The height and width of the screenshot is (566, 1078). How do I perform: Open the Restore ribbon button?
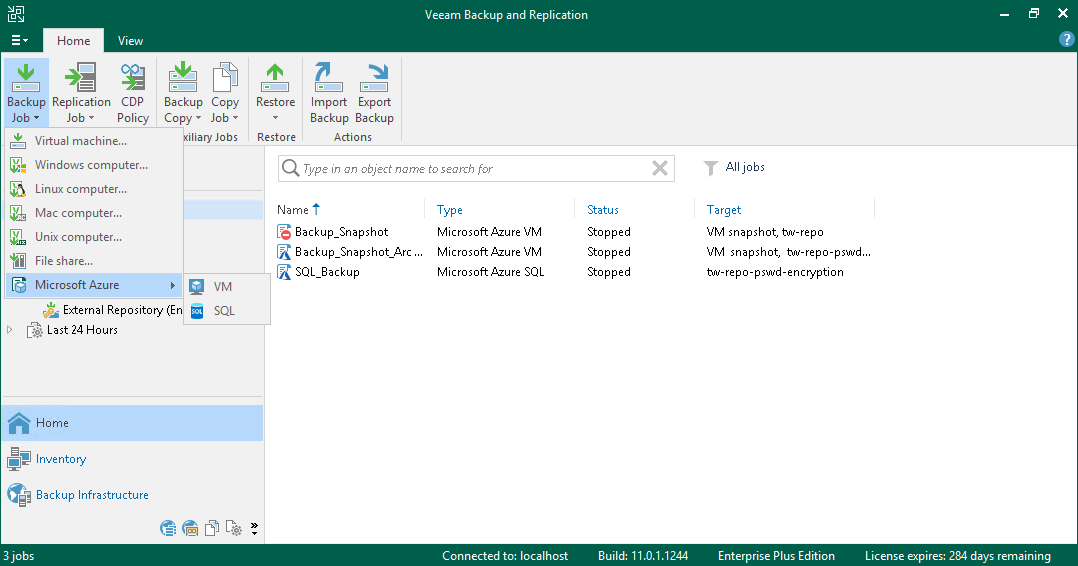(x=275, y=93)
